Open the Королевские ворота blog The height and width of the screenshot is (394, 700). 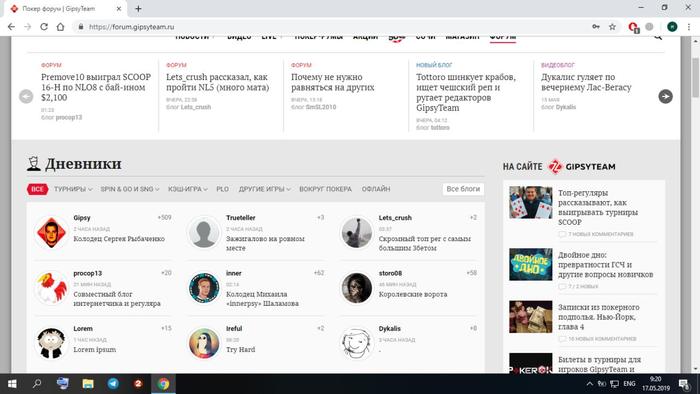coord(413,294)
